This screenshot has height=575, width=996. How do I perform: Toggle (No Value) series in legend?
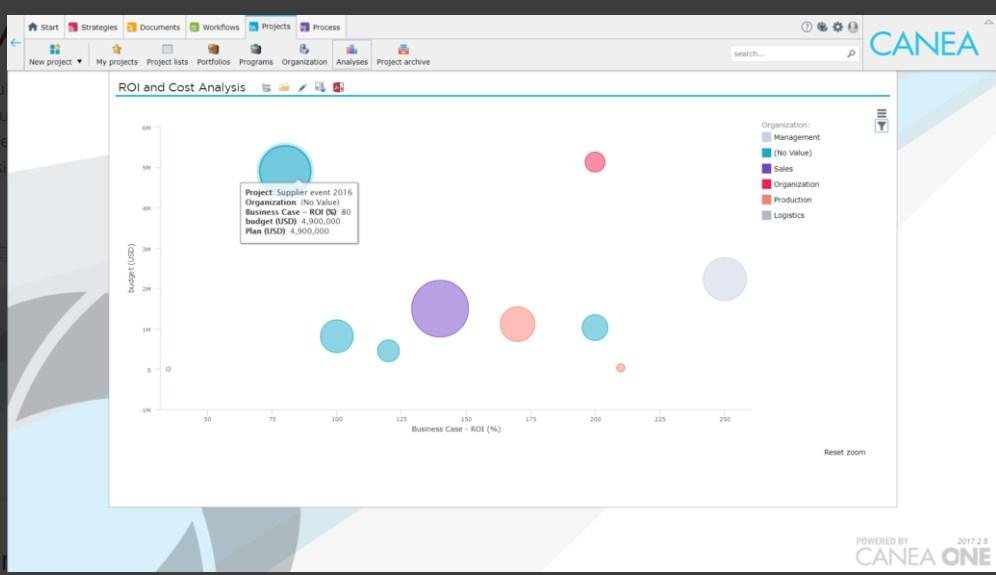tap(787, 153)
